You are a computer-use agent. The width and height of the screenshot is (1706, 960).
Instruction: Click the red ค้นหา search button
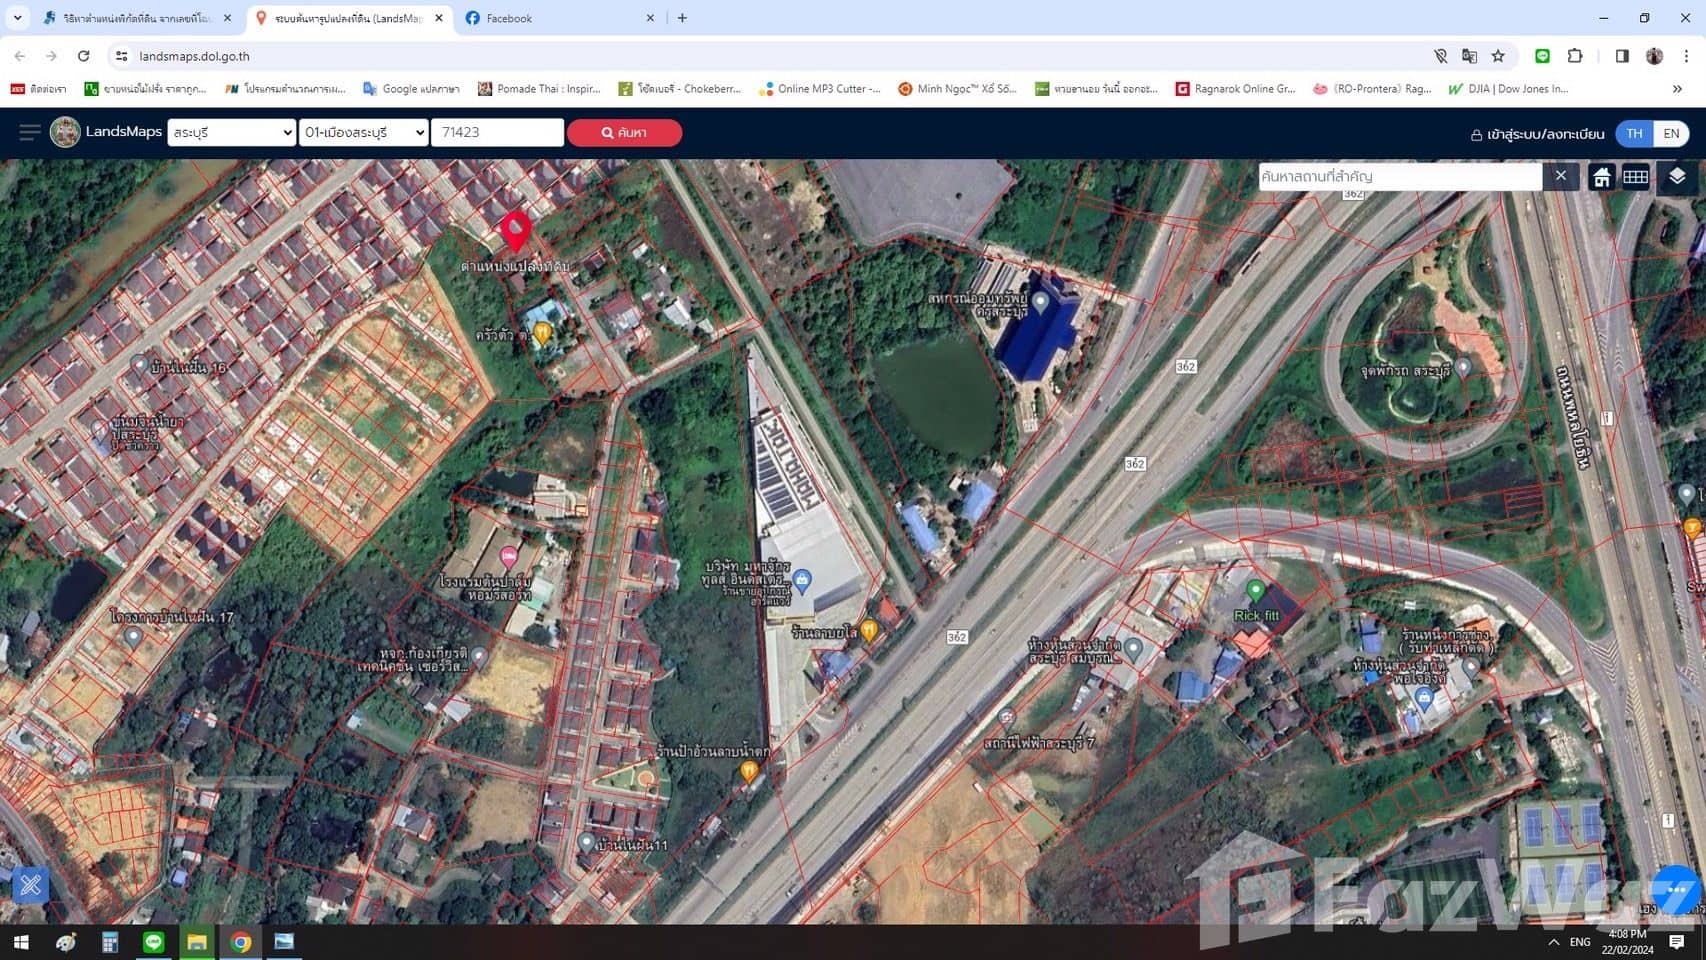[x=624, y=132]
